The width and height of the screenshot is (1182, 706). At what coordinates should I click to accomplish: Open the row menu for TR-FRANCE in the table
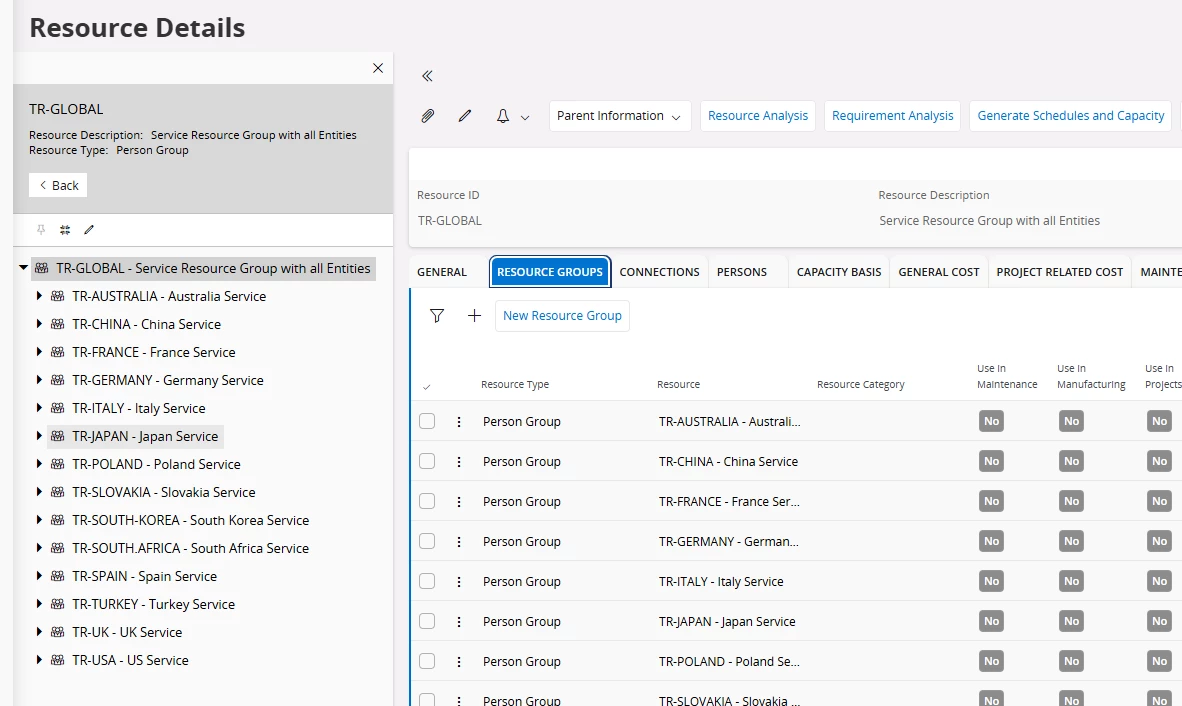458,502
